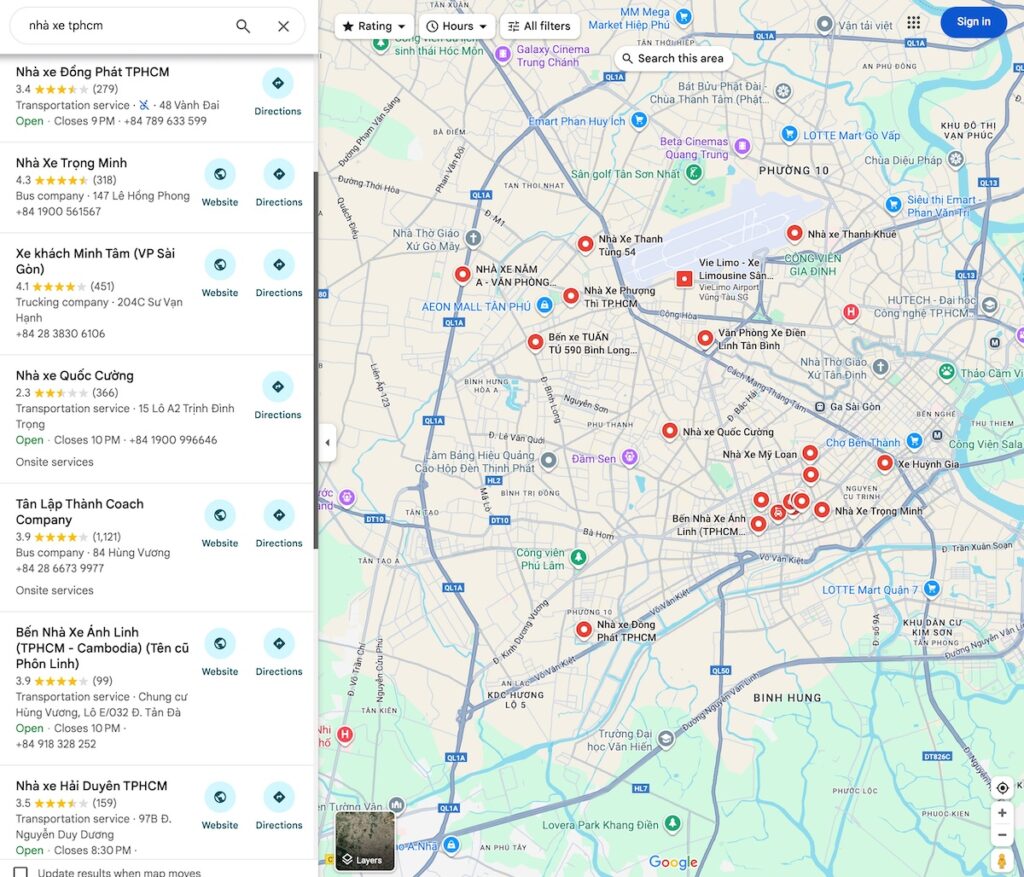This screenshot has height=877, width=1024.
Task: Open the Hours filter dropdown
Action: coord(457,26)
